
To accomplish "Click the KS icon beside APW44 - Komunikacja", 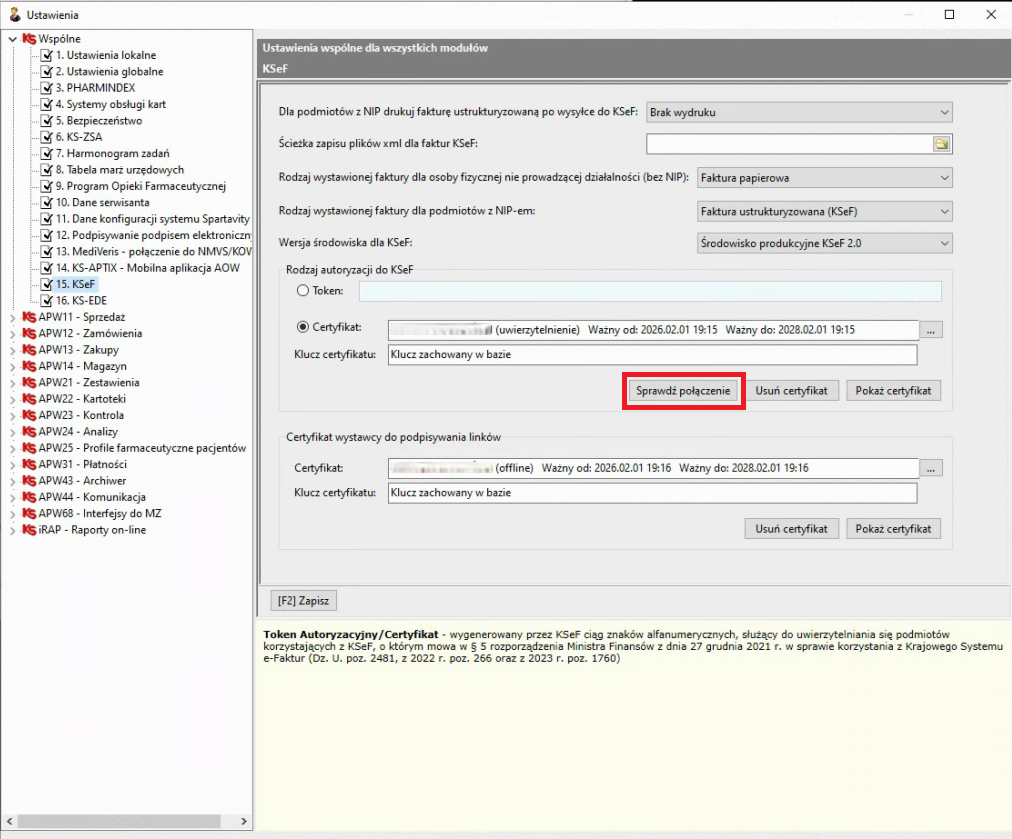I will (29, 497).
